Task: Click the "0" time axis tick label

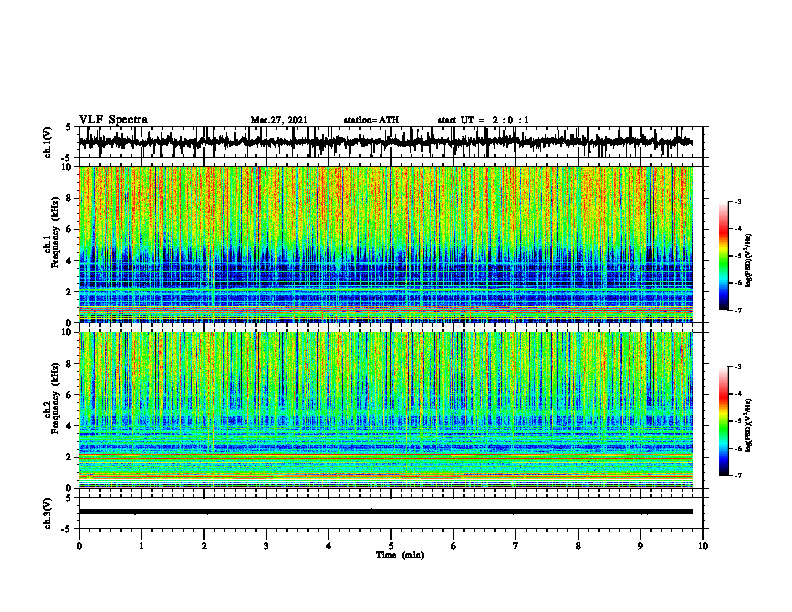Action: (x=79, y=546)
